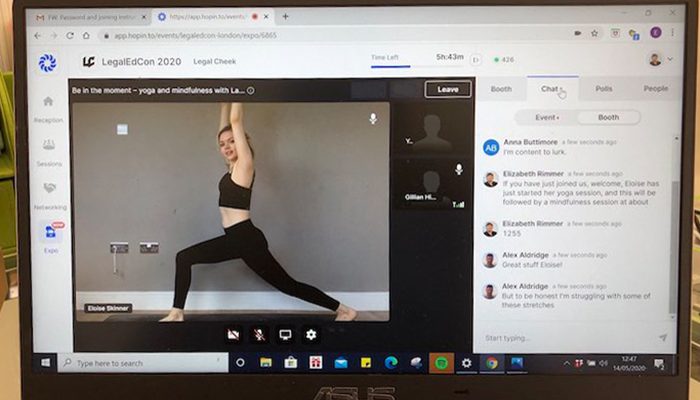Open the Windows notification center

point(659,364)
